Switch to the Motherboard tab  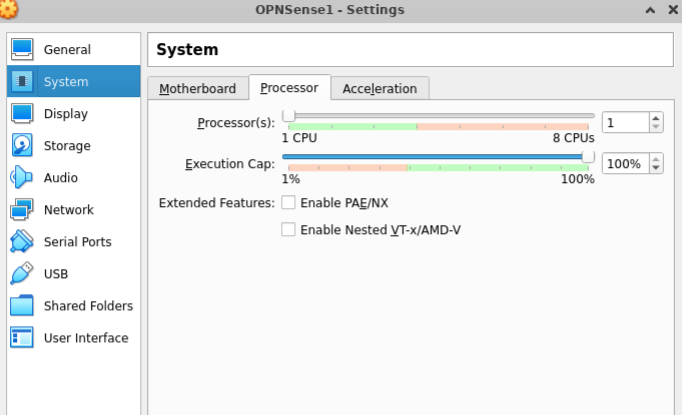pyautogui.click(x=197, y=88)
